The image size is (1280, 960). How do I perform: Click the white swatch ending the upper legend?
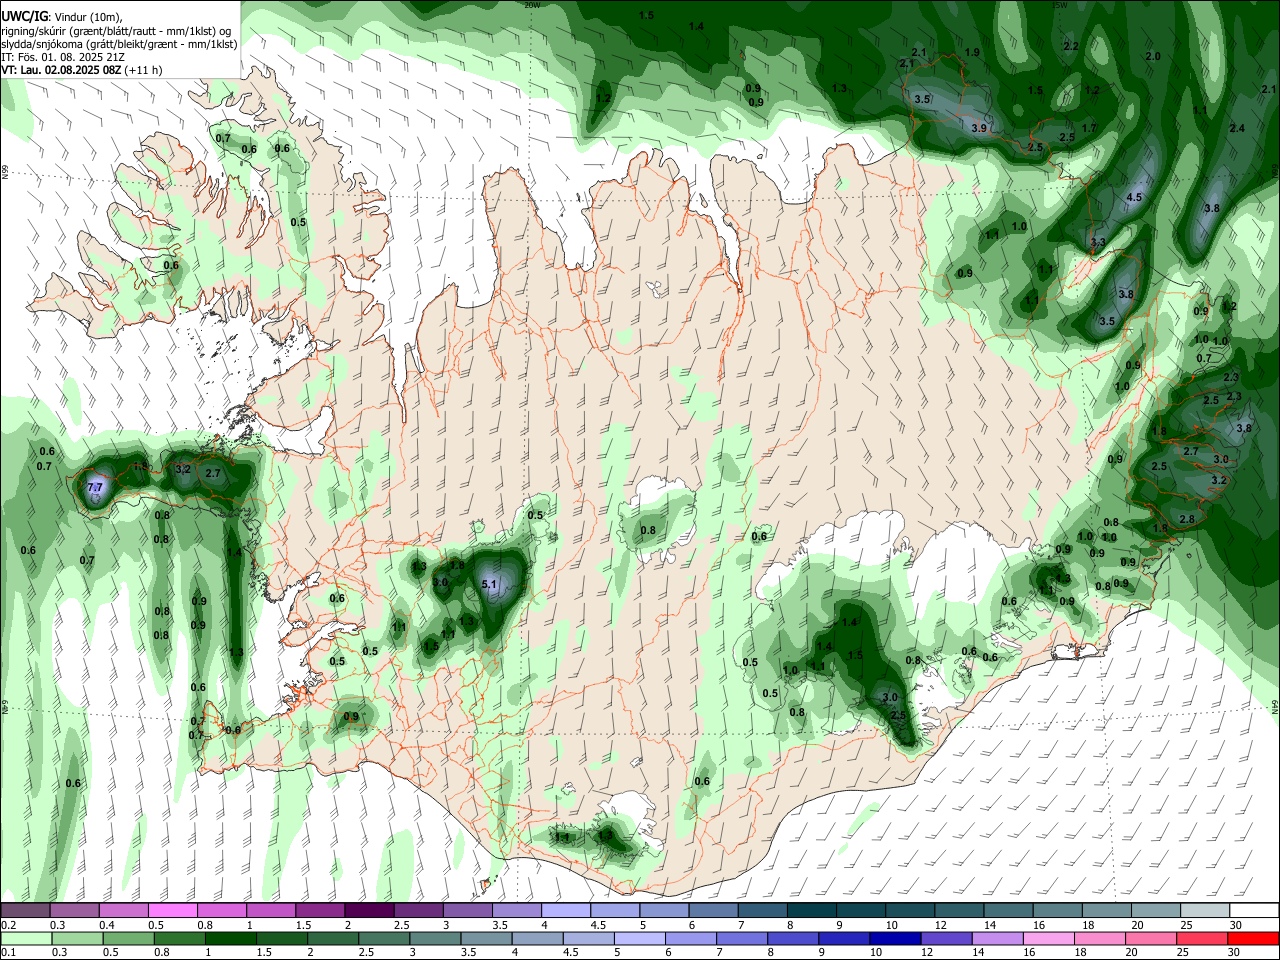1253,910
